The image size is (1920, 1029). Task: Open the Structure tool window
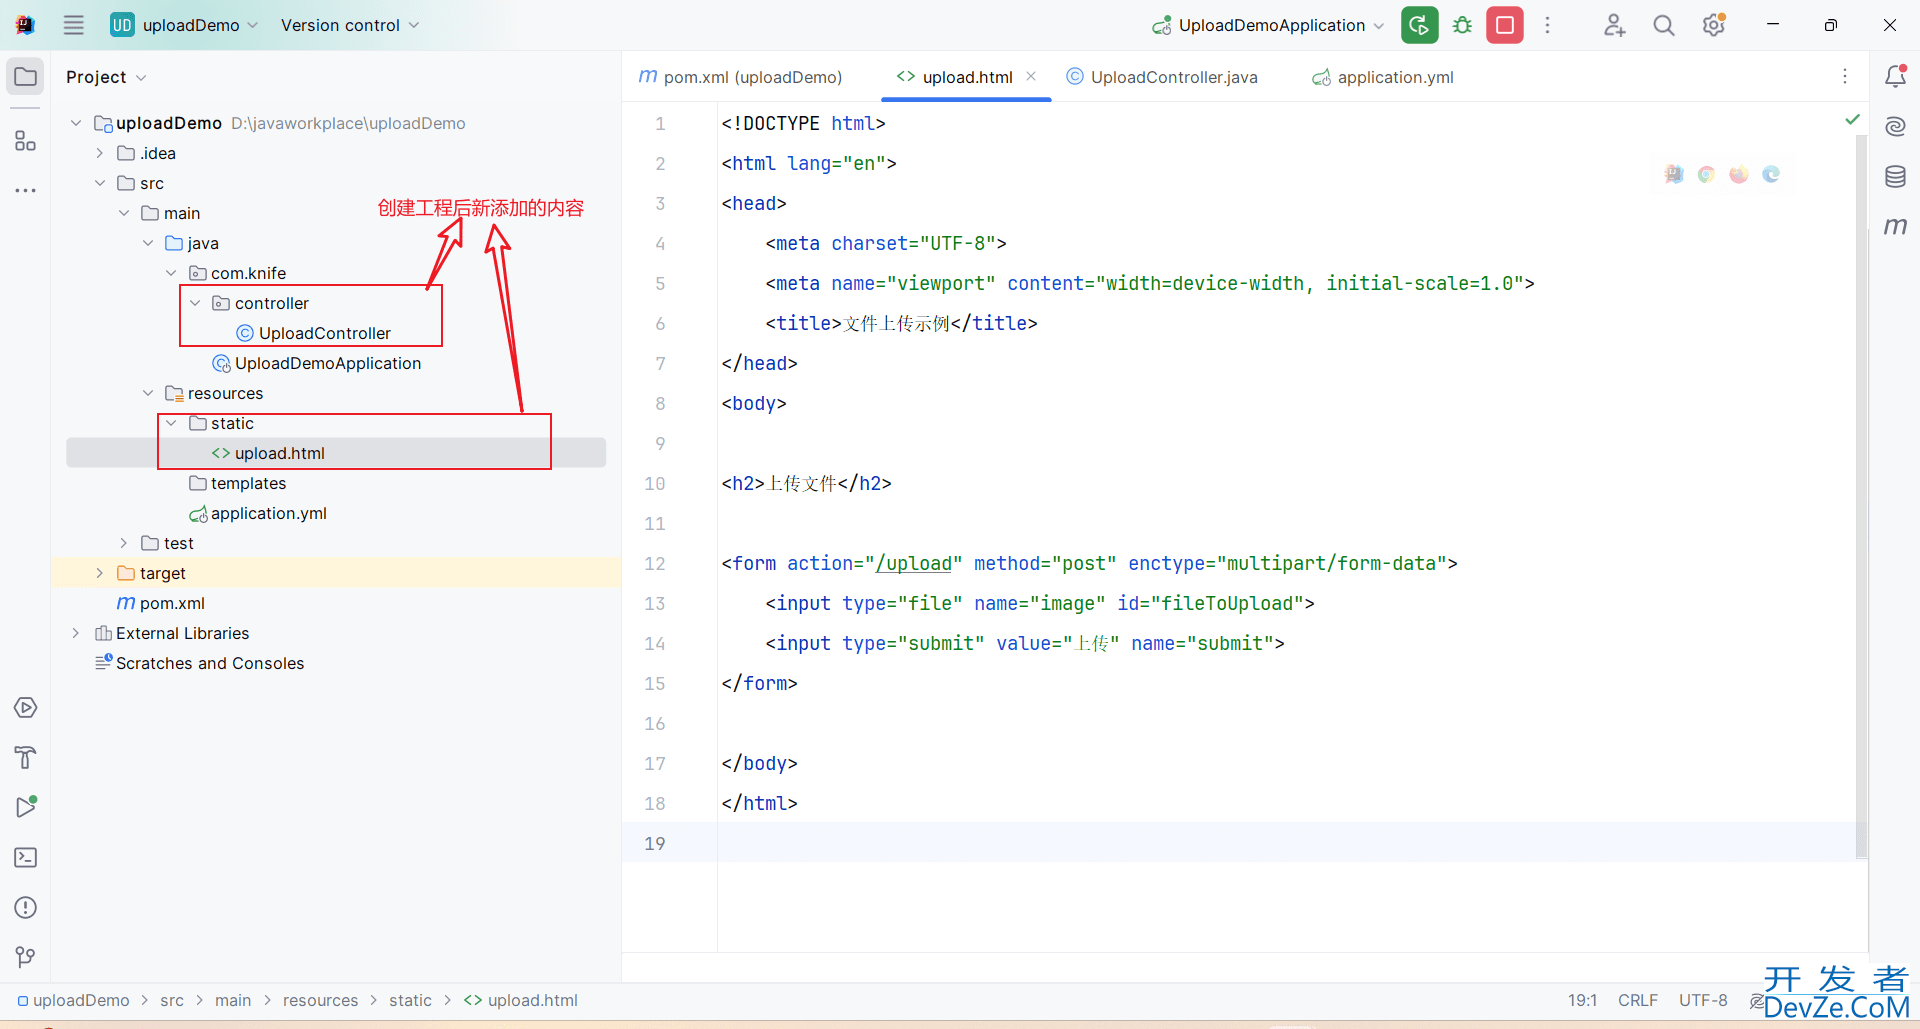click(26, 141)
